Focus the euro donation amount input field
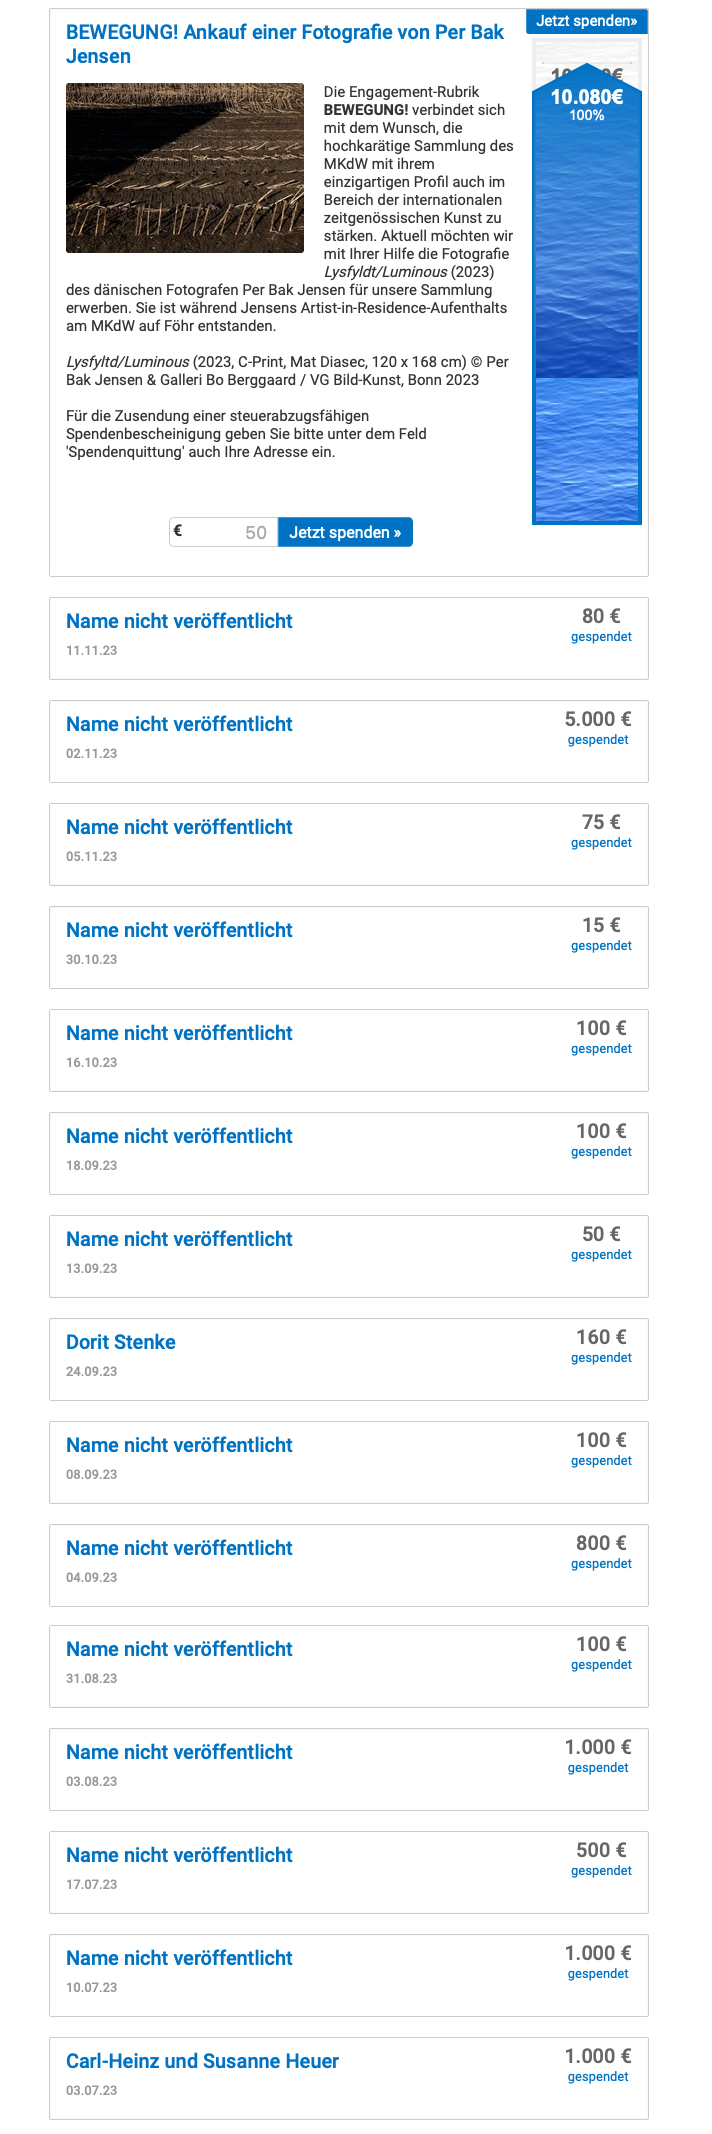This screenshot has width=712, height=2134. (223, 532)
